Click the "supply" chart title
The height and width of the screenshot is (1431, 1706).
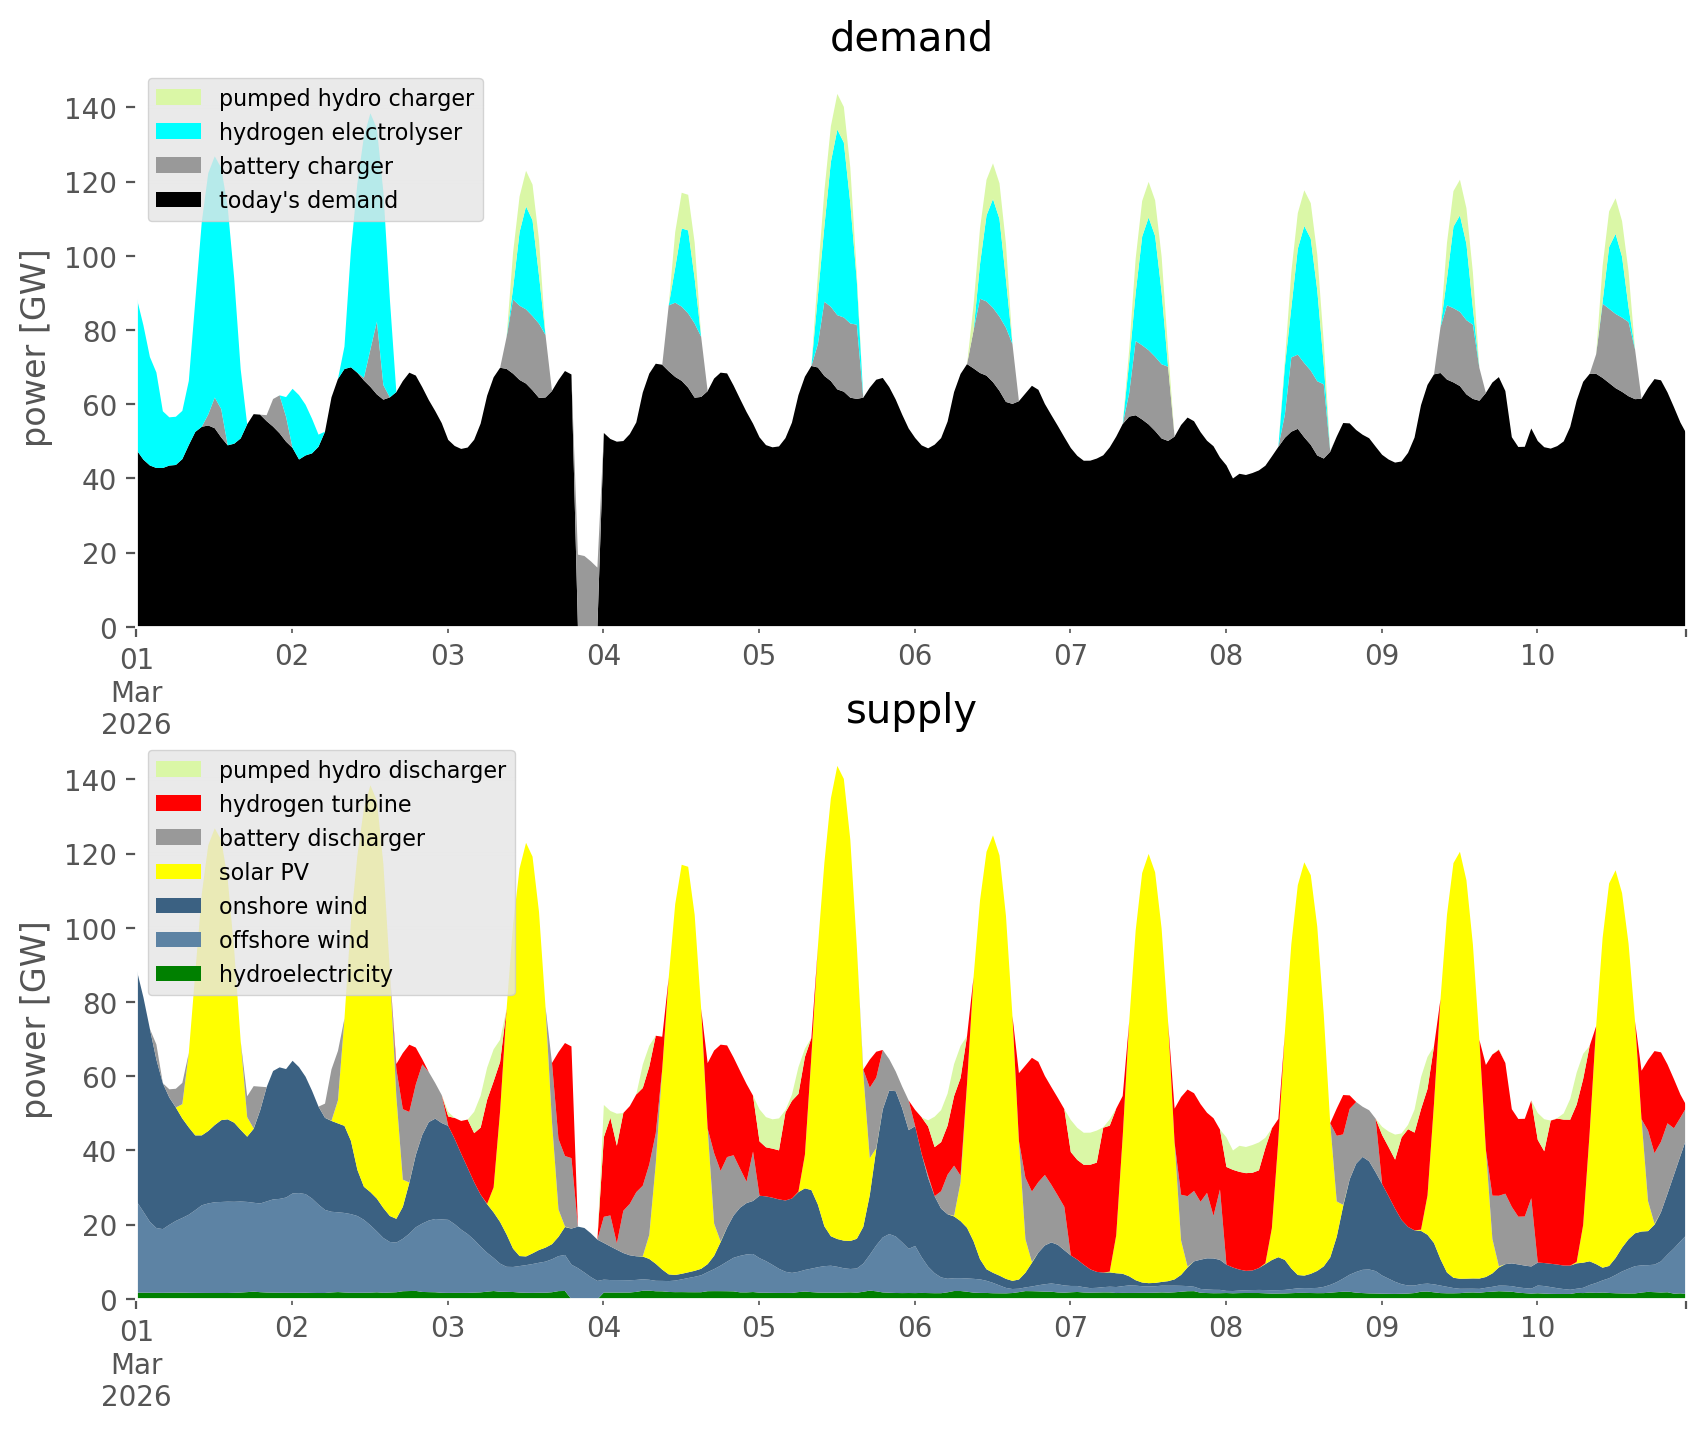[x=910, y=710]
